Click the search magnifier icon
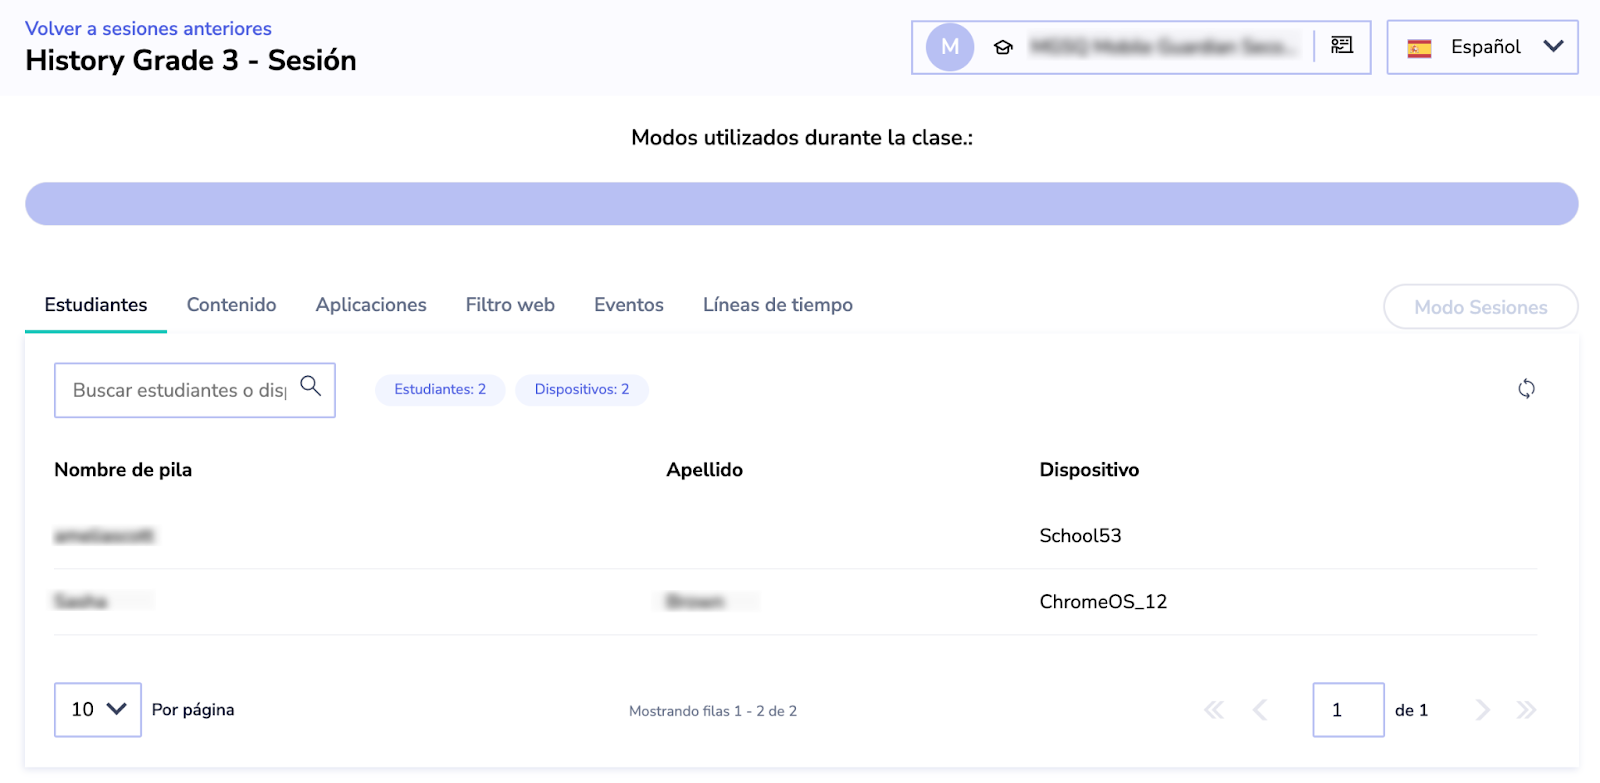This screenshot has width=1600, height=783. click(311, 386)
